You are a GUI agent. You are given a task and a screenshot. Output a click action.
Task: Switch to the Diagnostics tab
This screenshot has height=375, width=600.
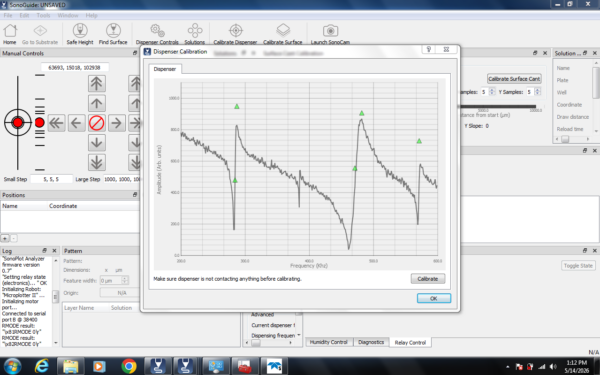[x=371, y=342]
